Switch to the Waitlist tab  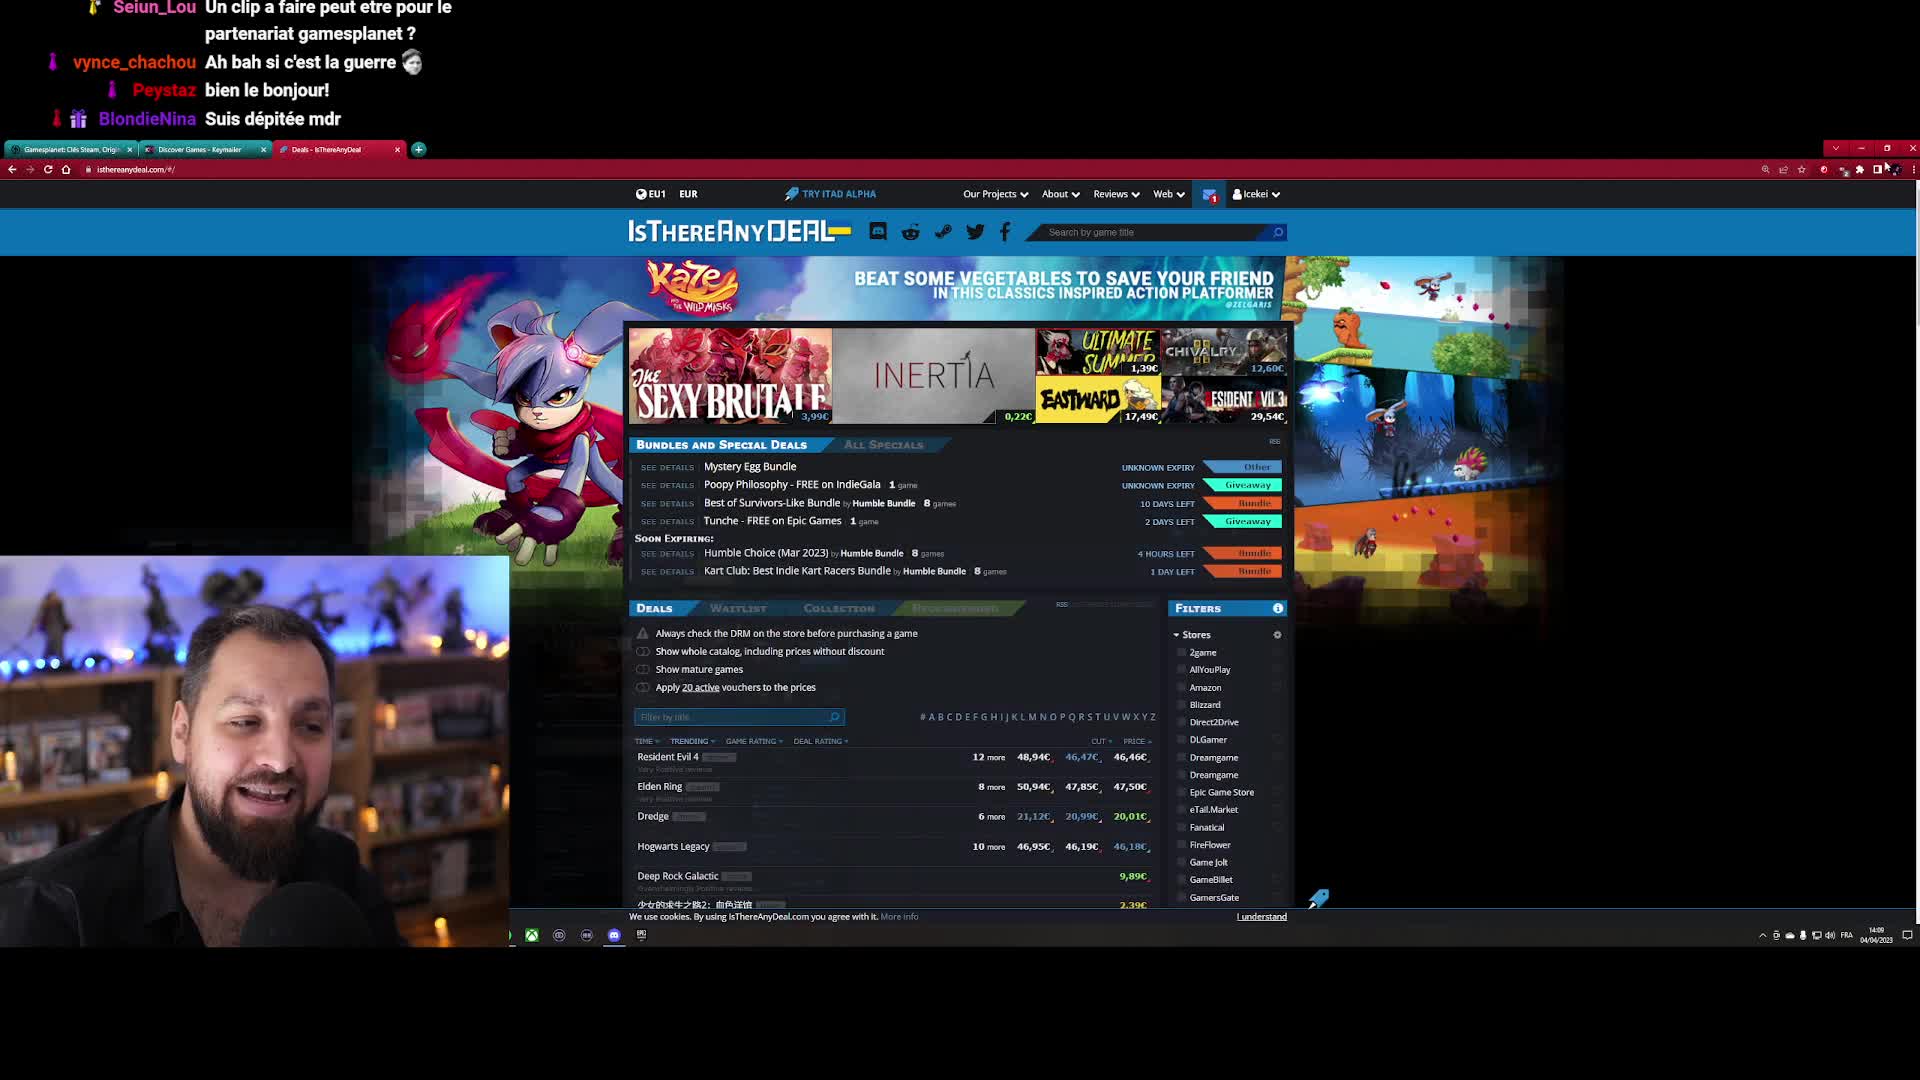click(x=738, y=608)
